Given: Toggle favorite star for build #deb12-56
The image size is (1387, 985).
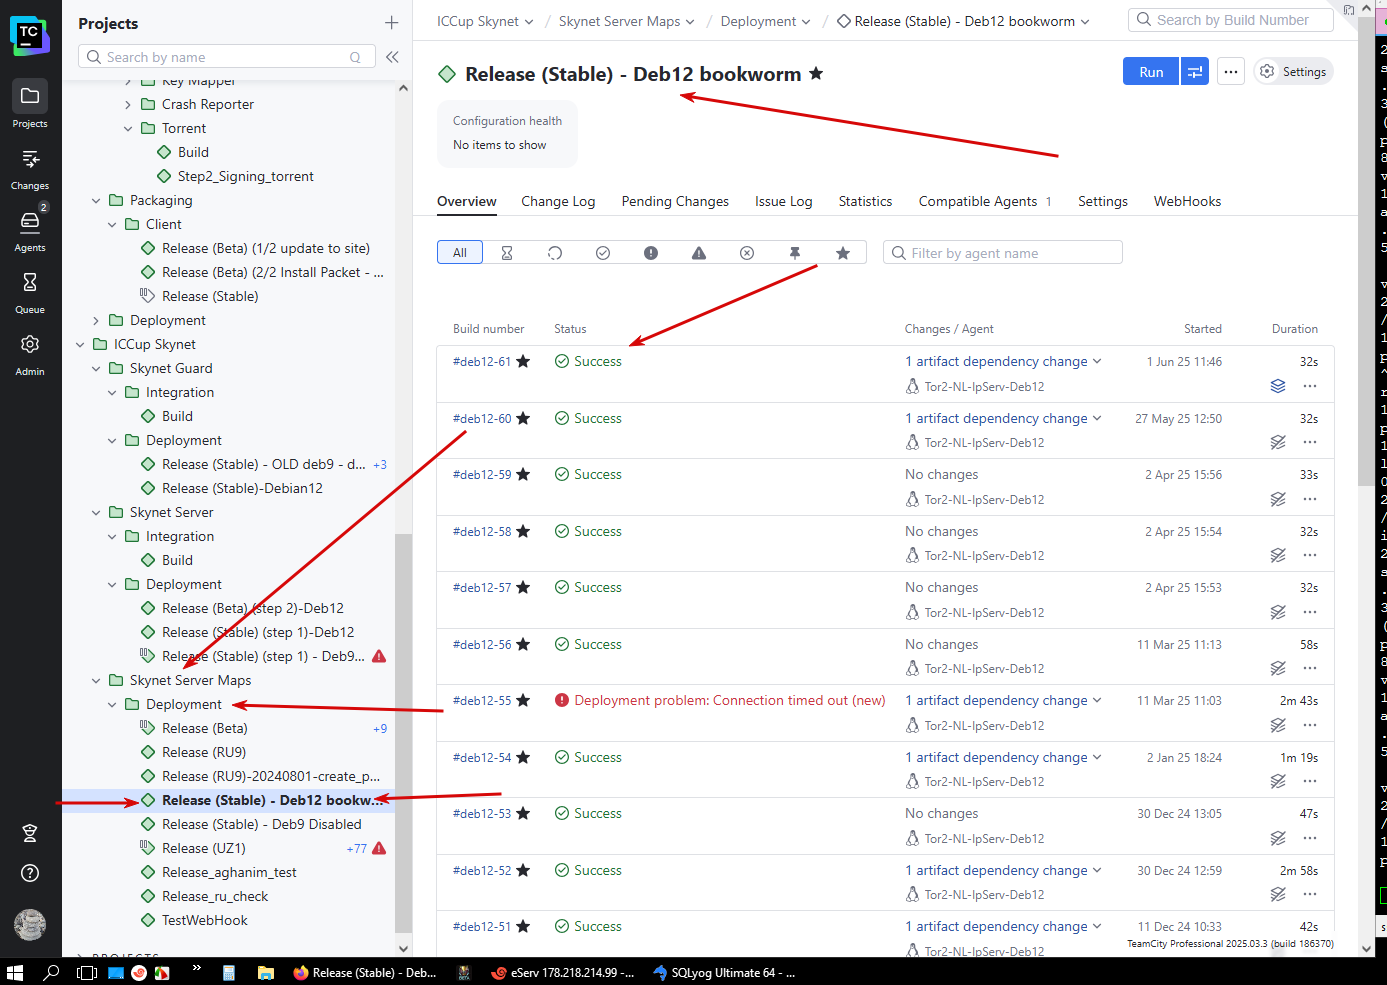Looking at the screenshot, I should (523, 644).
